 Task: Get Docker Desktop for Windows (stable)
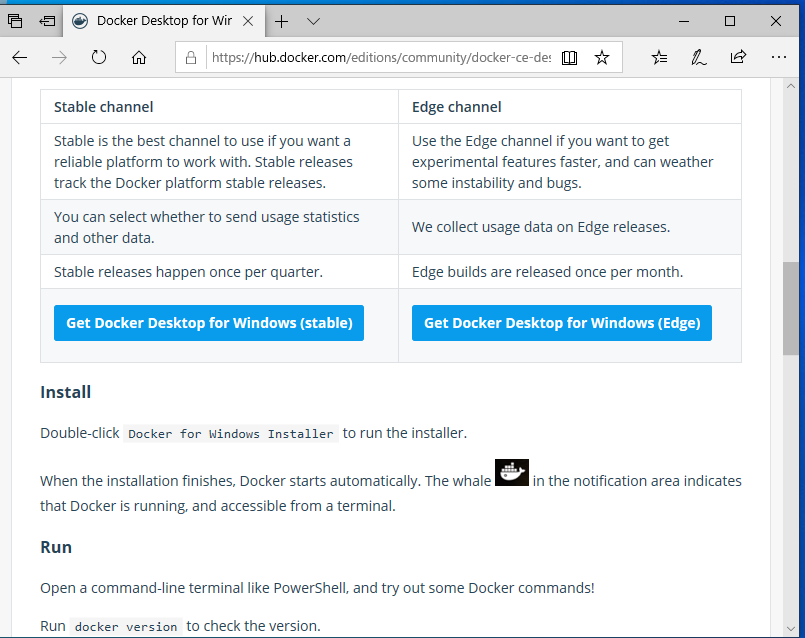[209, 323]
